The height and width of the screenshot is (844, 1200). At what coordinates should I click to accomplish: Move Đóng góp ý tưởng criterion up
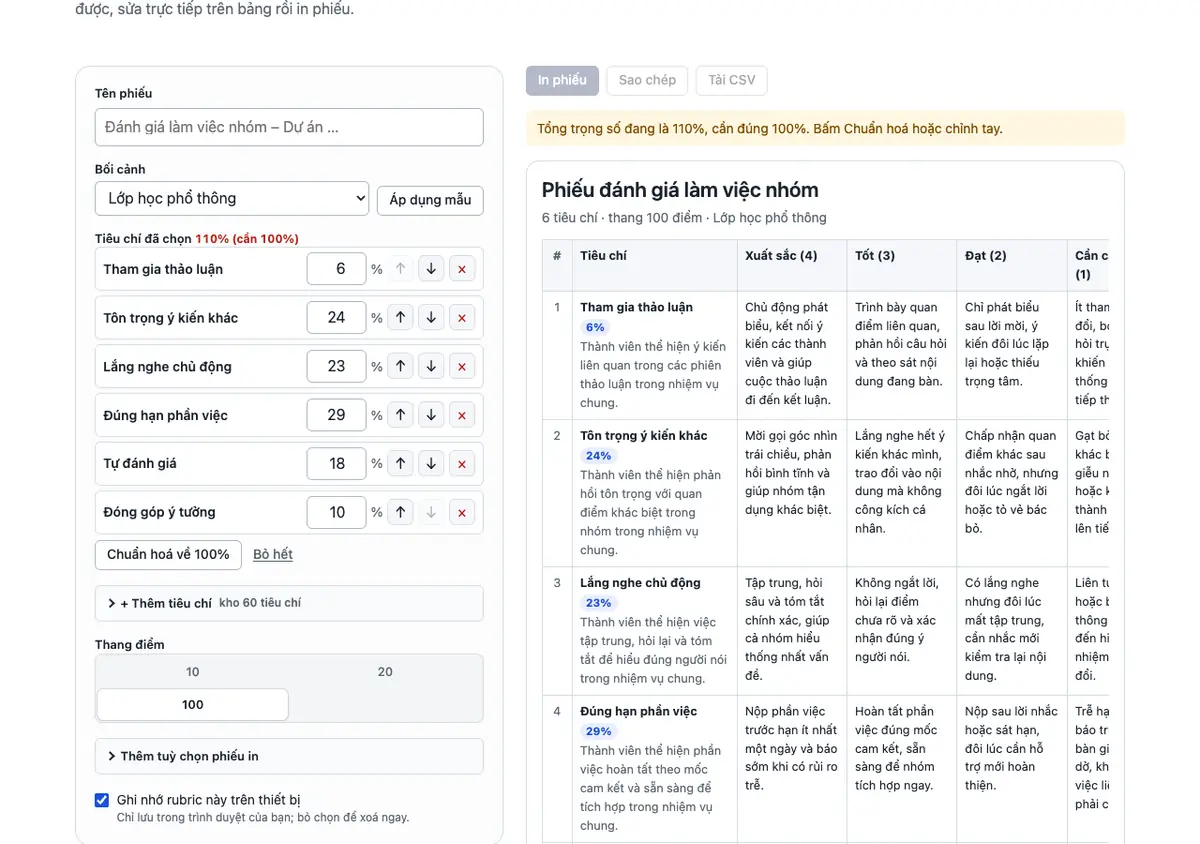(401, 512)
